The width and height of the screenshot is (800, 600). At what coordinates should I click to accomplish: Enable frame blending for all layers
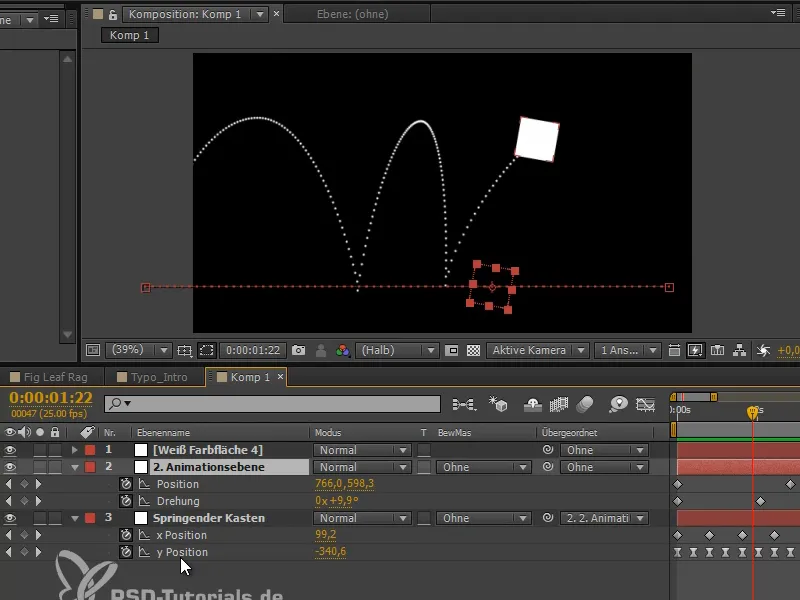(x=559, y=405)
